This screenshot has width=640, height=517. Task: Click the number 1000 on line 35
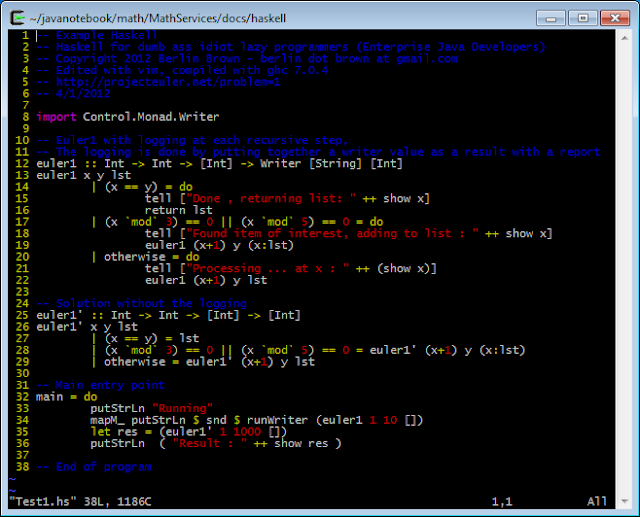point(247,432)
